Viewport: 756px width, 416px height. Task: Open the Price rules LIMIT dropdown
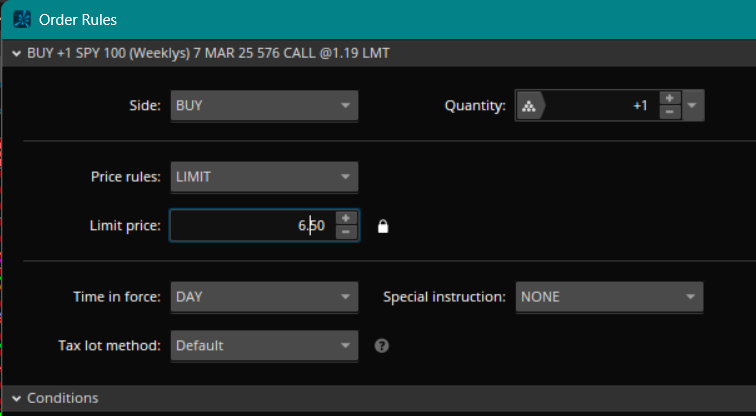pos(264,177)
